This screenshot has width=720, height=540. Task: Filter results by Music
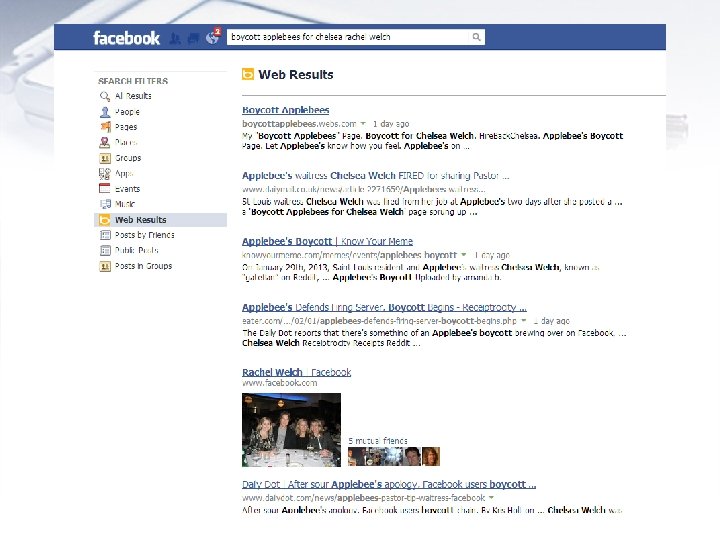coord(125,204)
